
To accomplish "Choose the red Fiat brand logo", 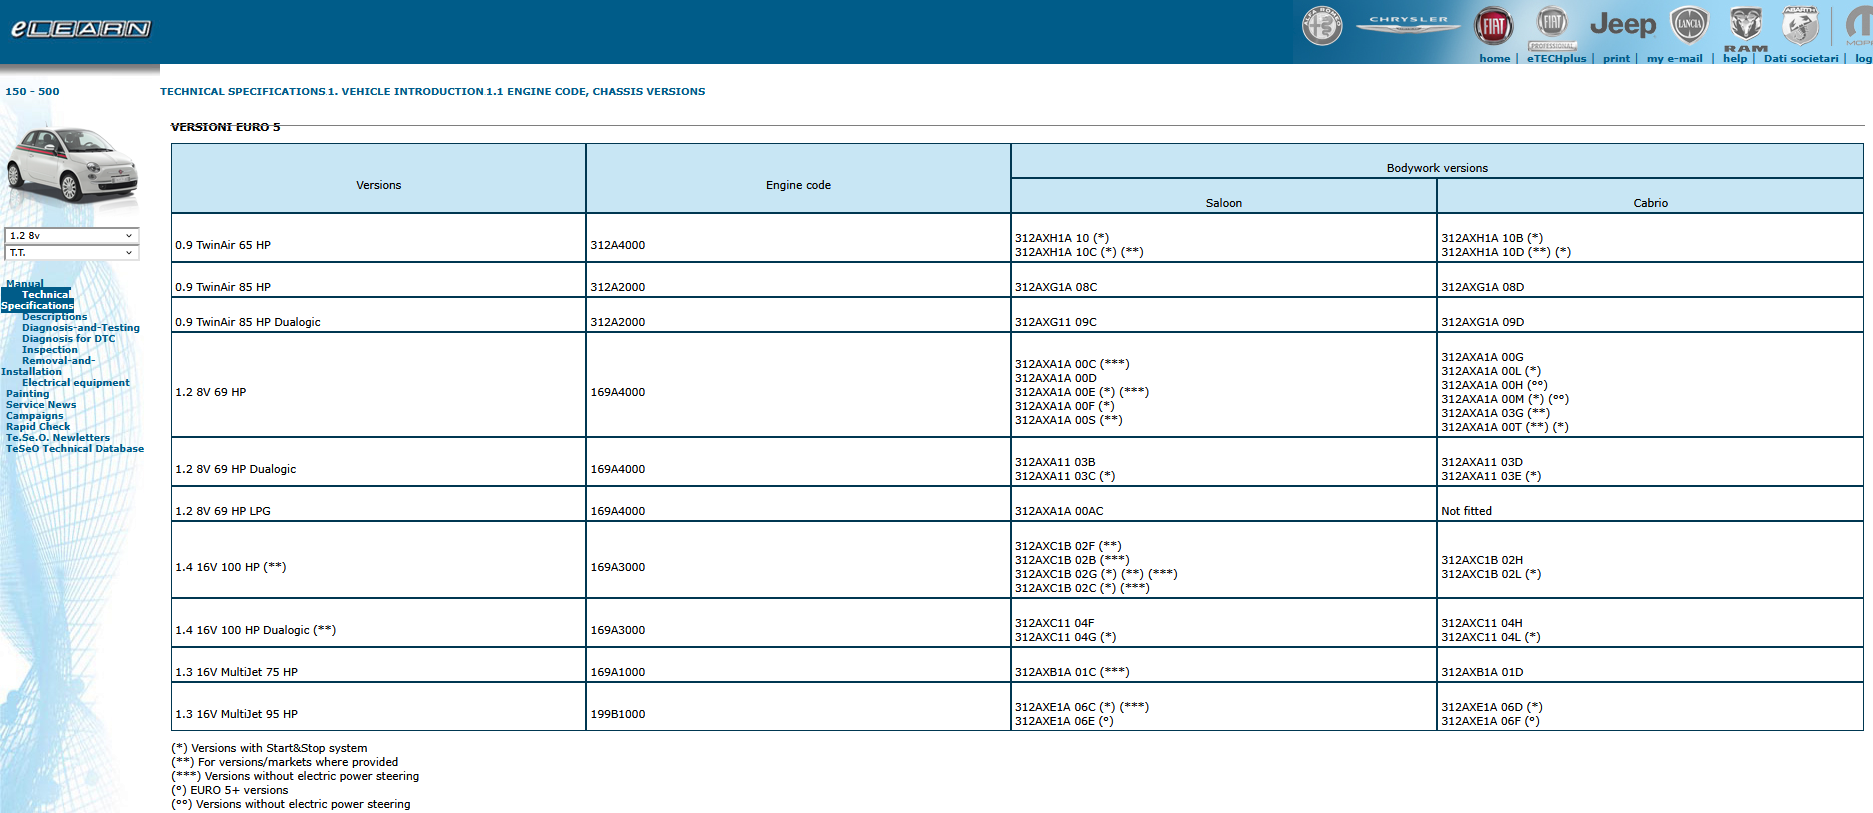I will click(x=1494, y=26).
